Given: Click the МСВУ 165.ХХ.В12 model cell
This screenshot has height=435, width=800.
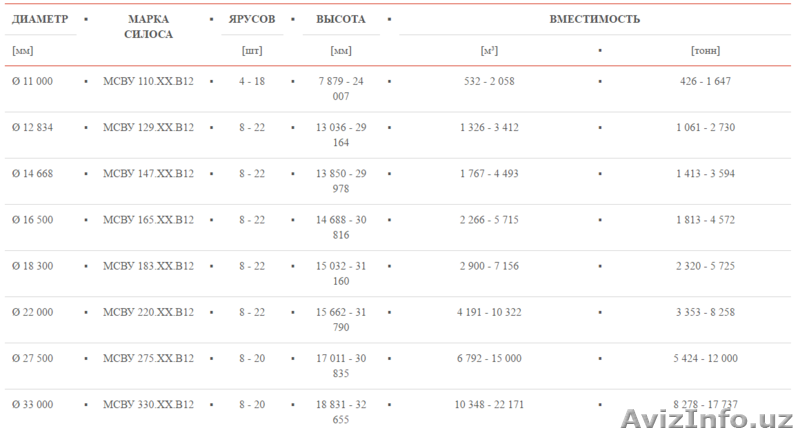Looking at the screenshot, I should (x=149, y=219).
